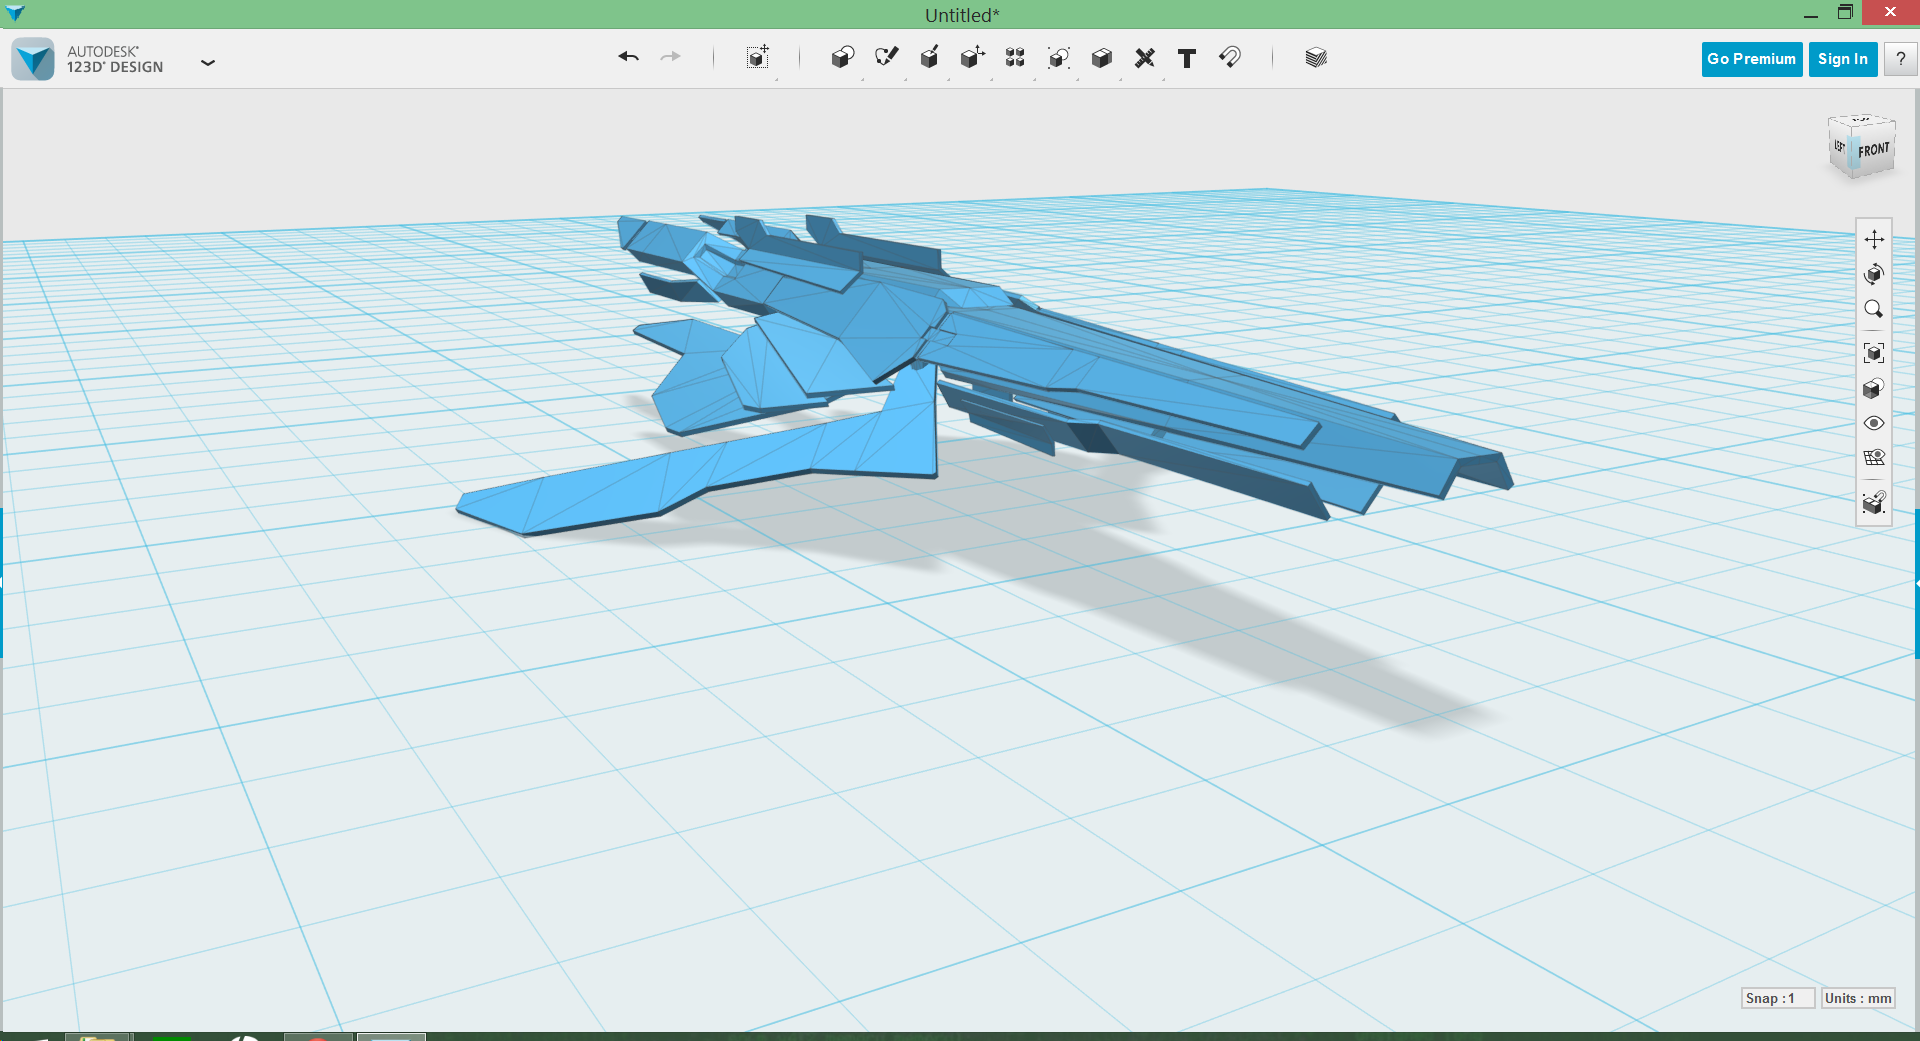Expand the 123D Design application menu
Screen dimensions: 1920x1041
(x=208, y=62)
